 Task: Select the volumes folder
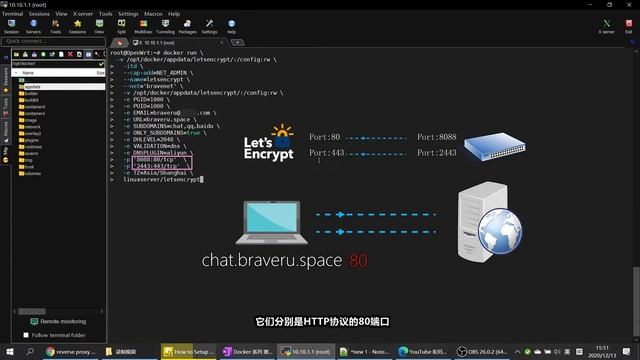(x=30, y=173)
